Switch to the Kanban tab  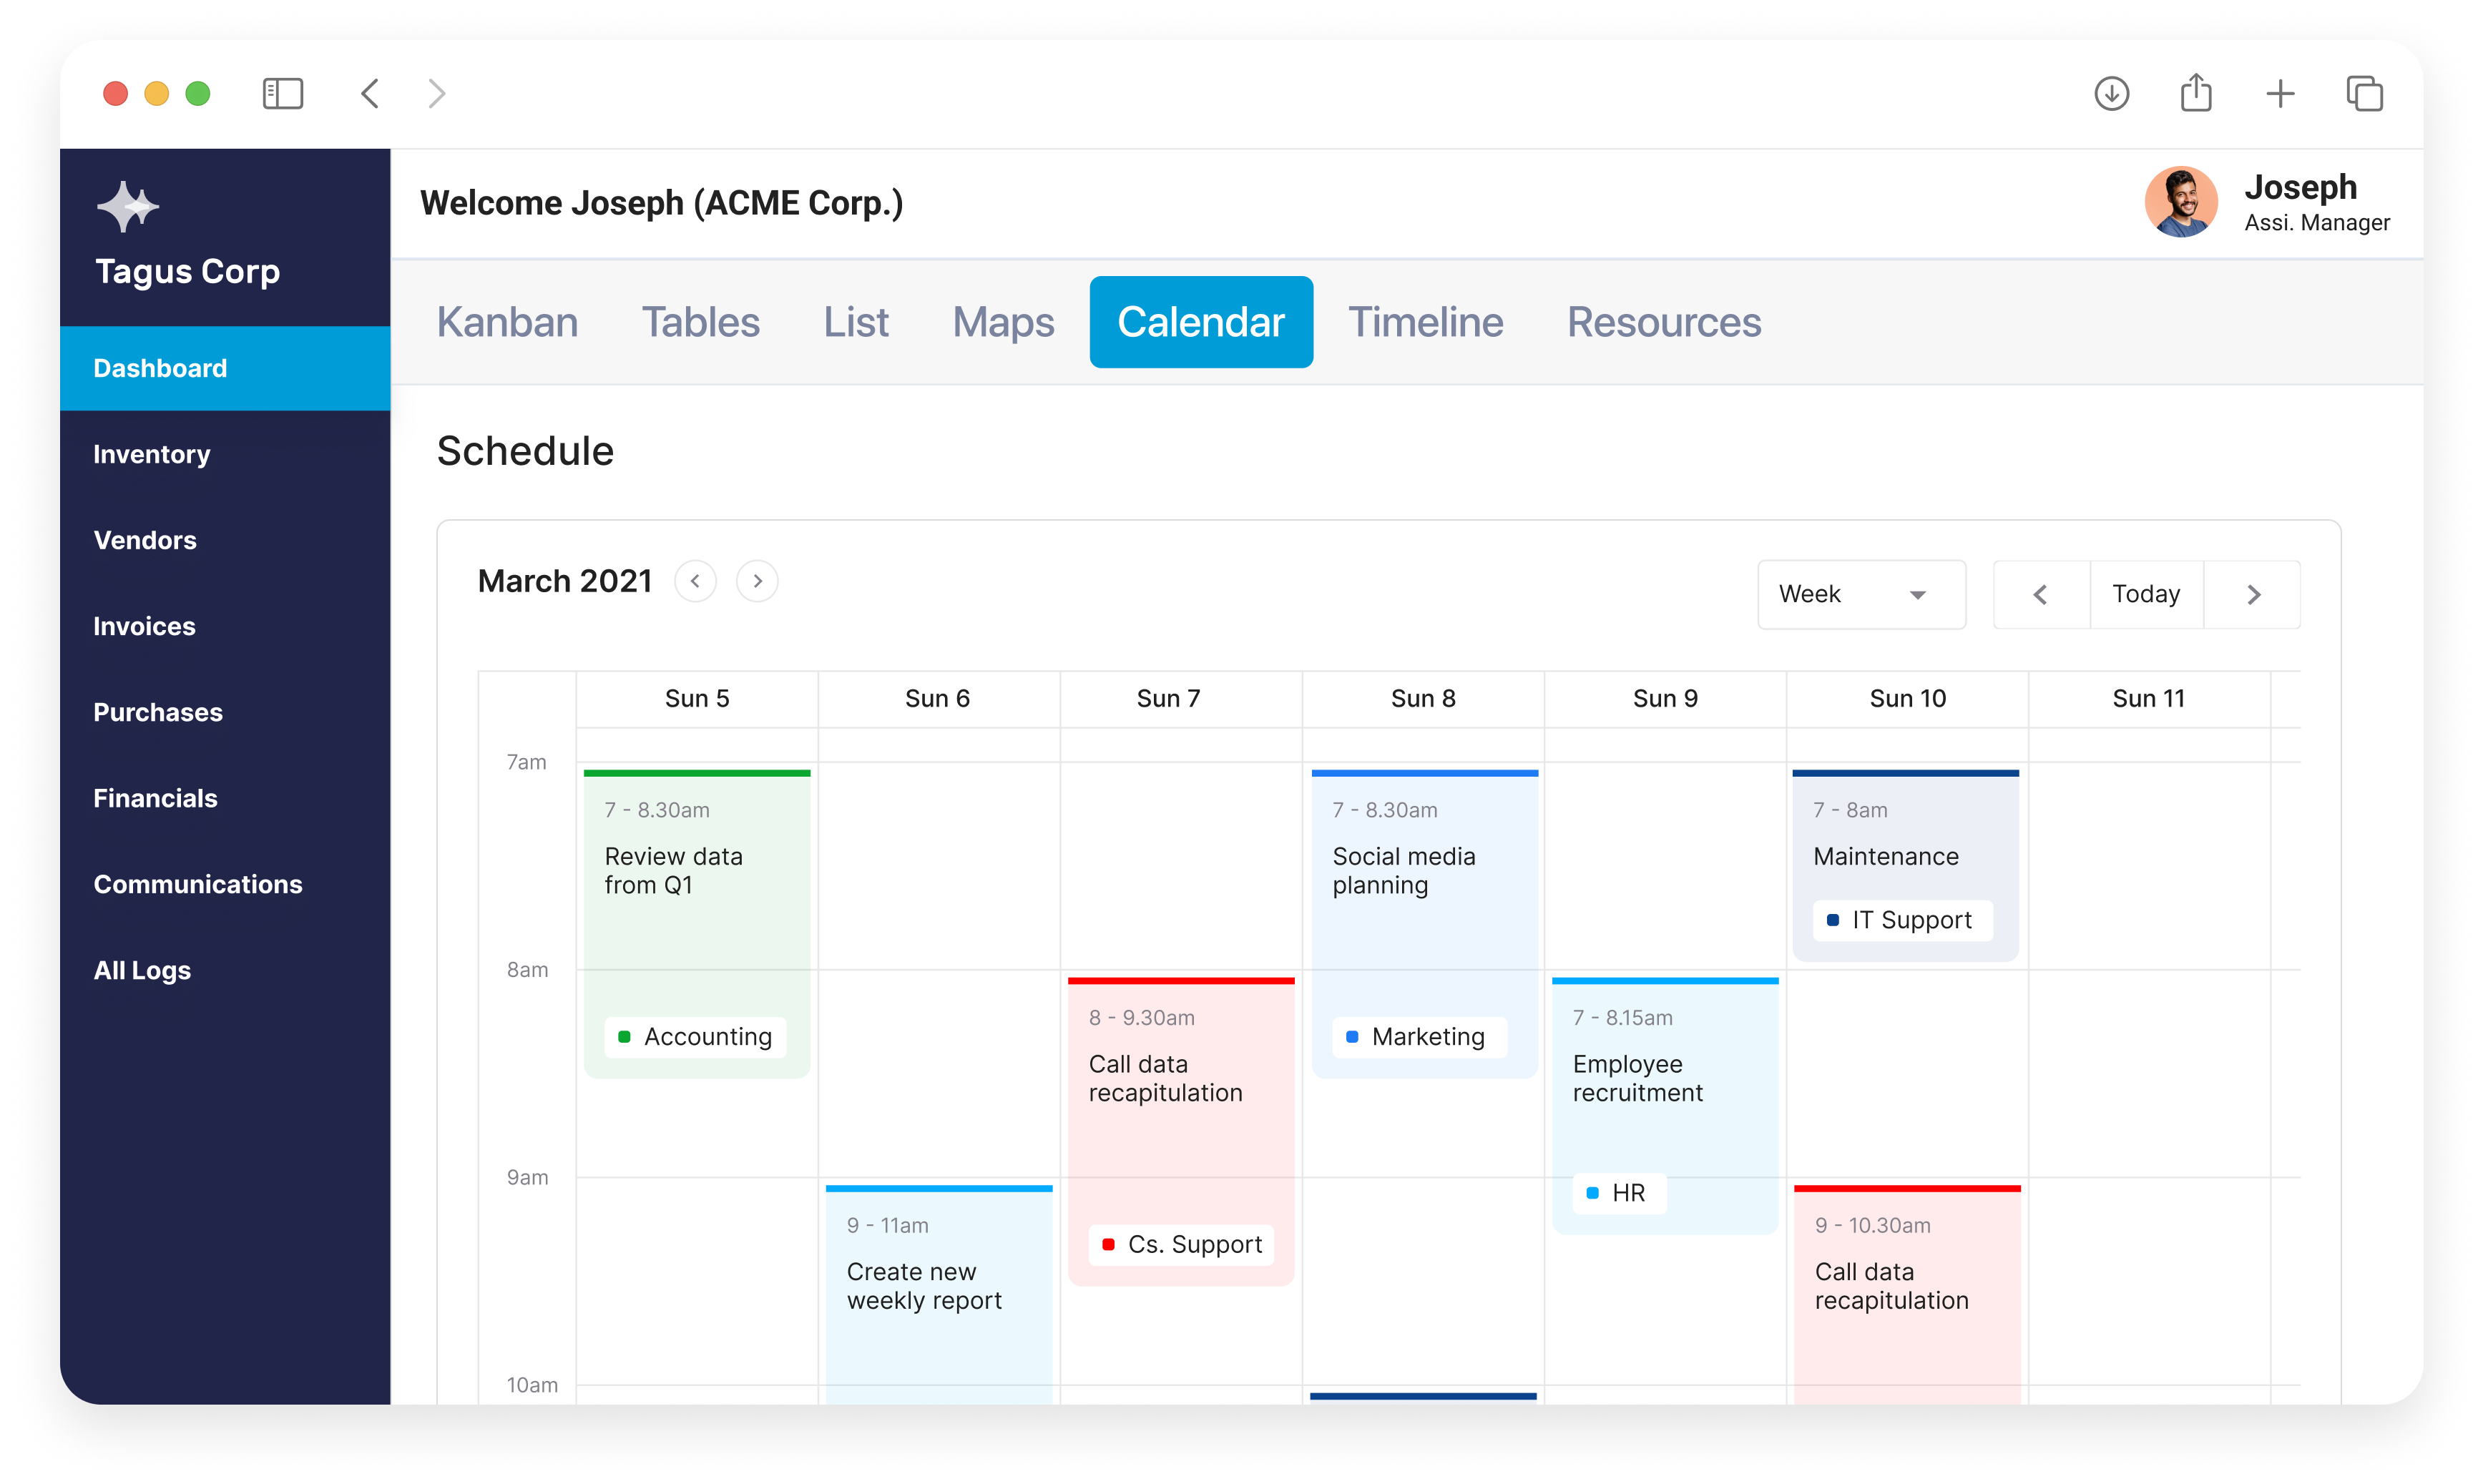(507, 322)
